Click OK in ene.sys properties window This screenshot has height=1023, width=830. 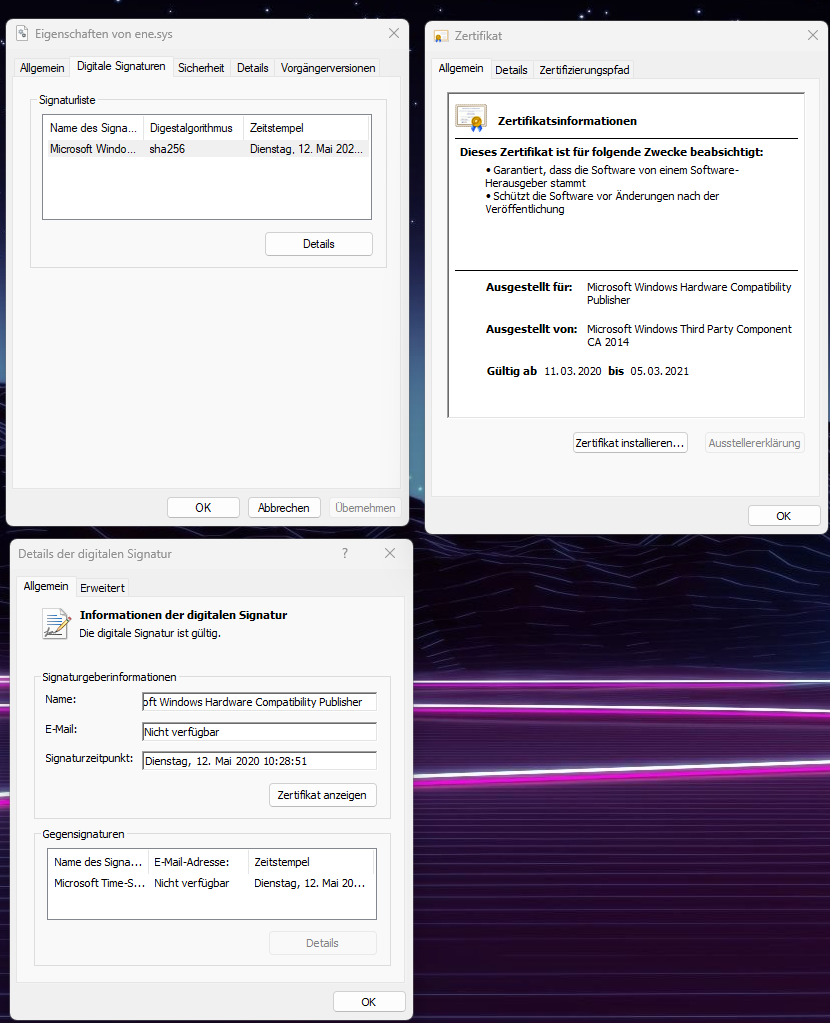point(203,508)
